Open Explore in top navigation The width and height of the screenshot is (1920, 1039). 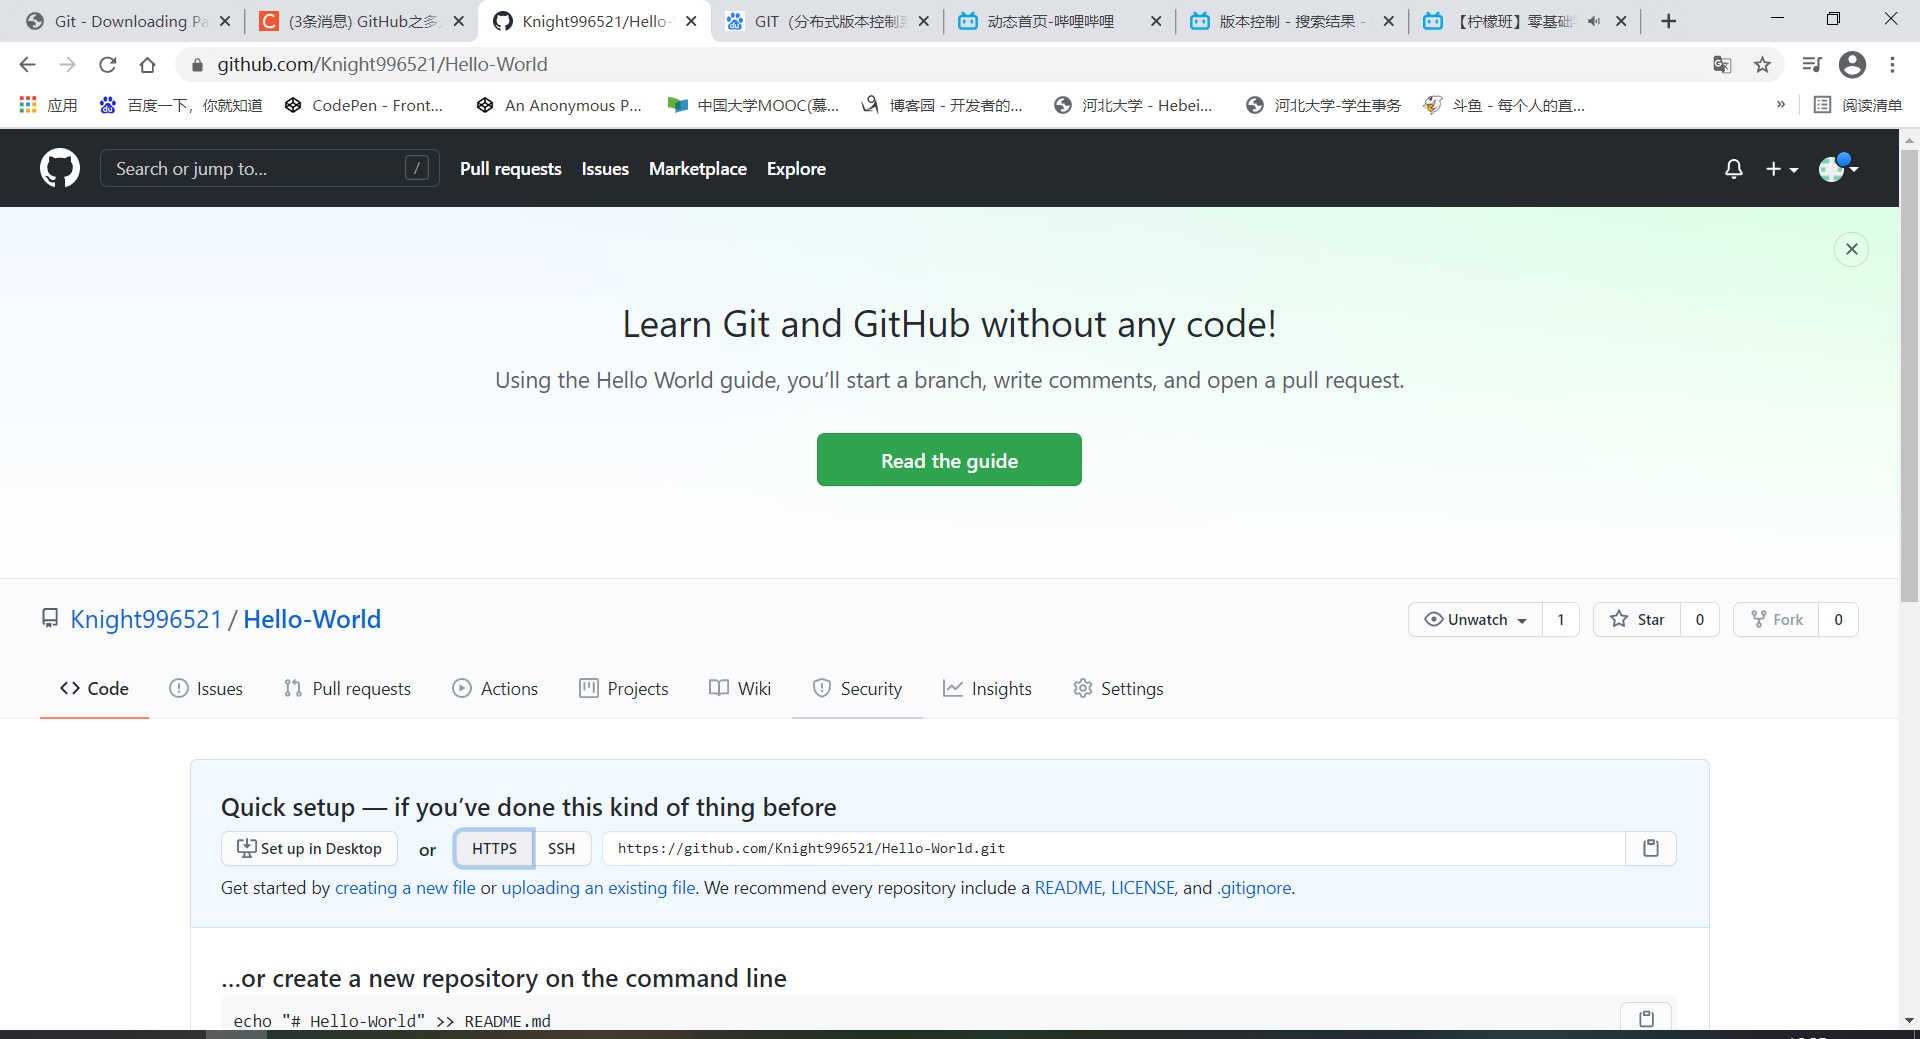pyautogui.click(x=796, y=169)
